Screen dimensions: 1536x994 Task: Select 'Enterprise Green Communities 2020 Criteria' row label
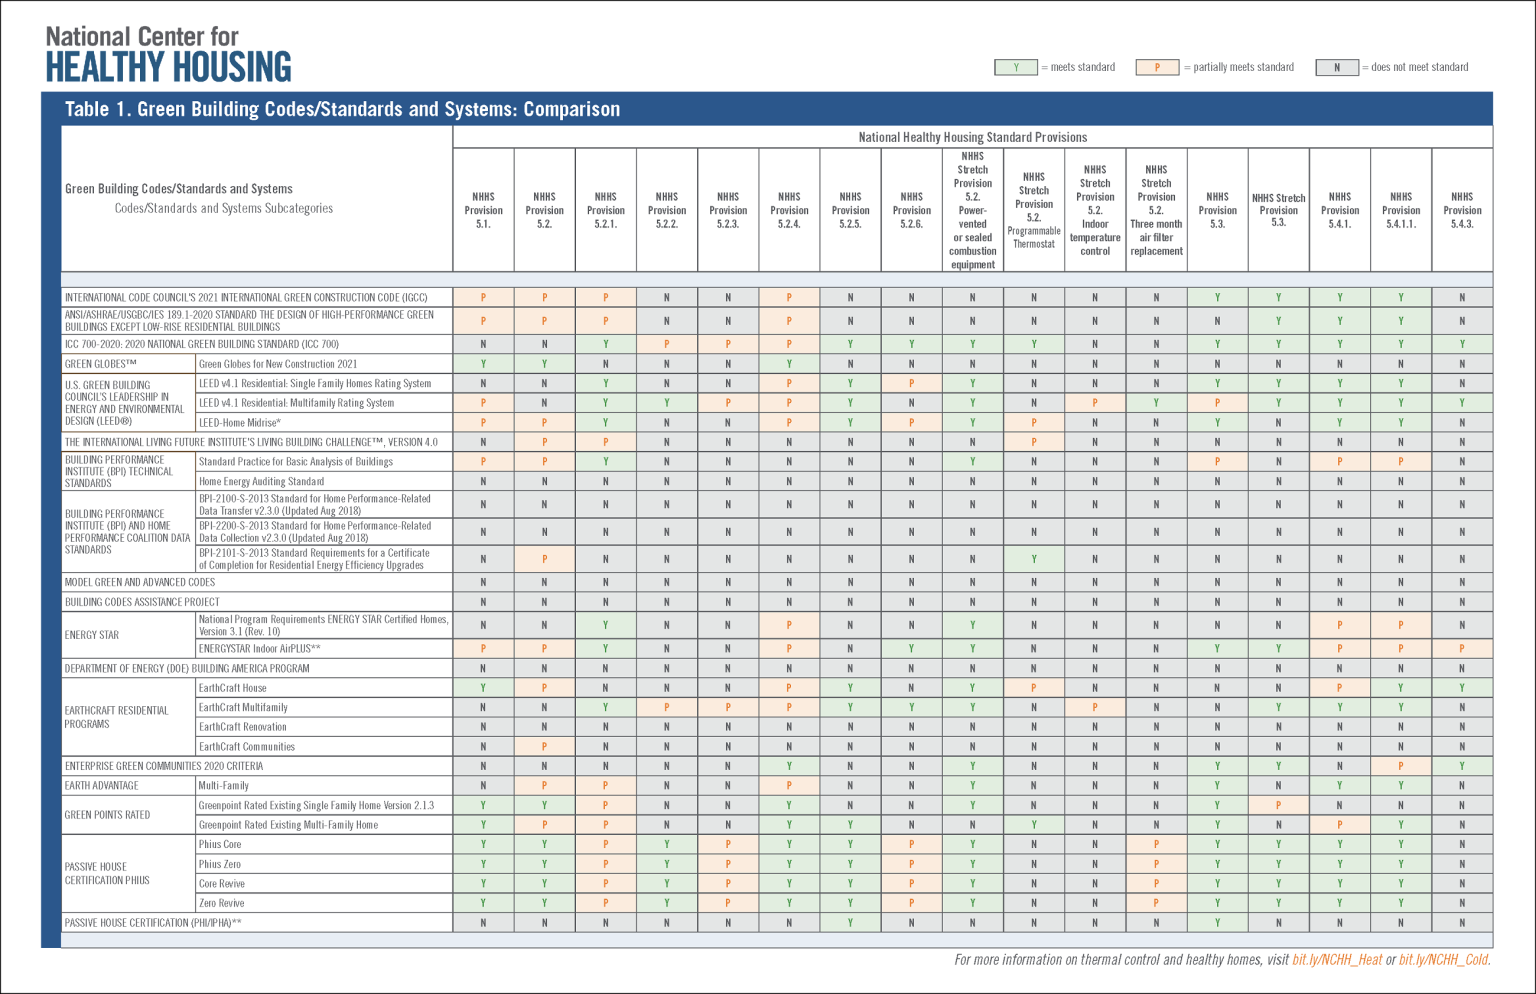tap(164, 766)
